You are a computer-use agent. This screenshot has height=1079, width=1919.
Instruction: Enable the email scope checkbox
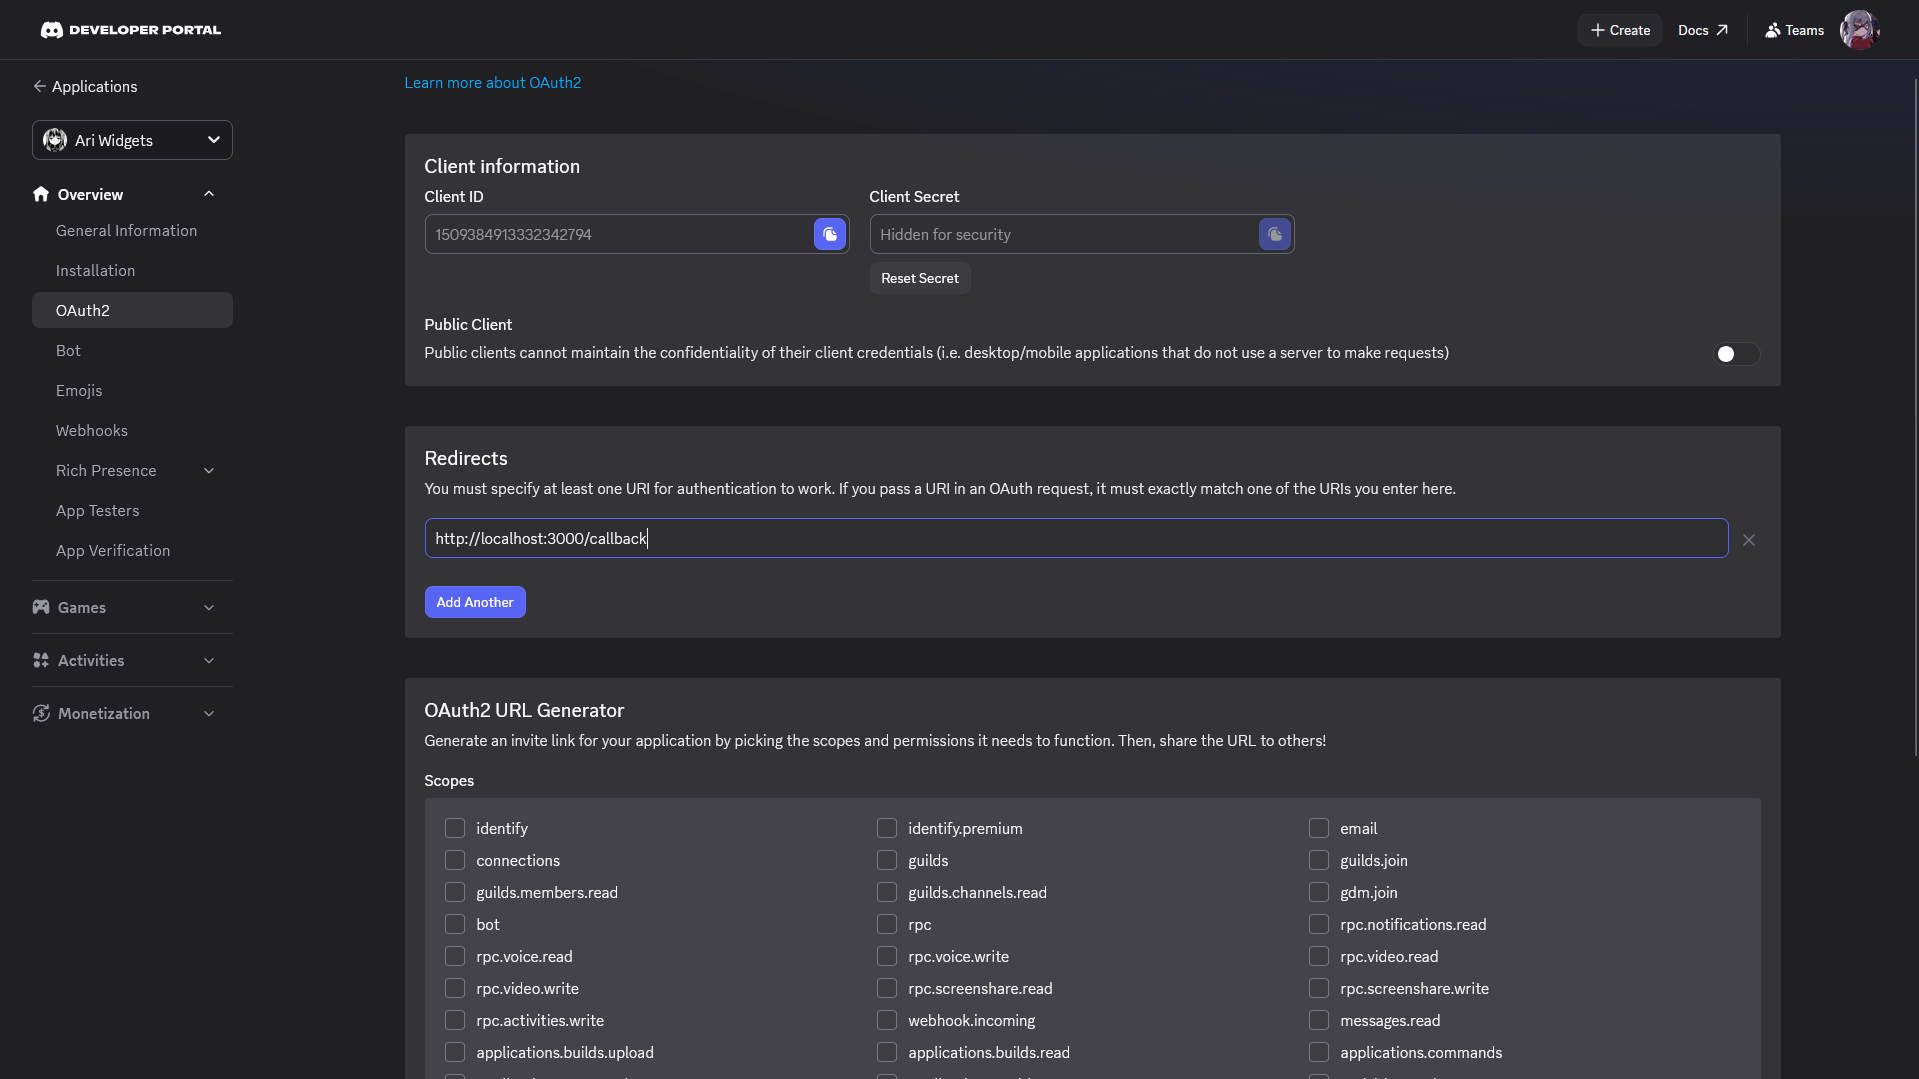click(x=1319, y=828)
